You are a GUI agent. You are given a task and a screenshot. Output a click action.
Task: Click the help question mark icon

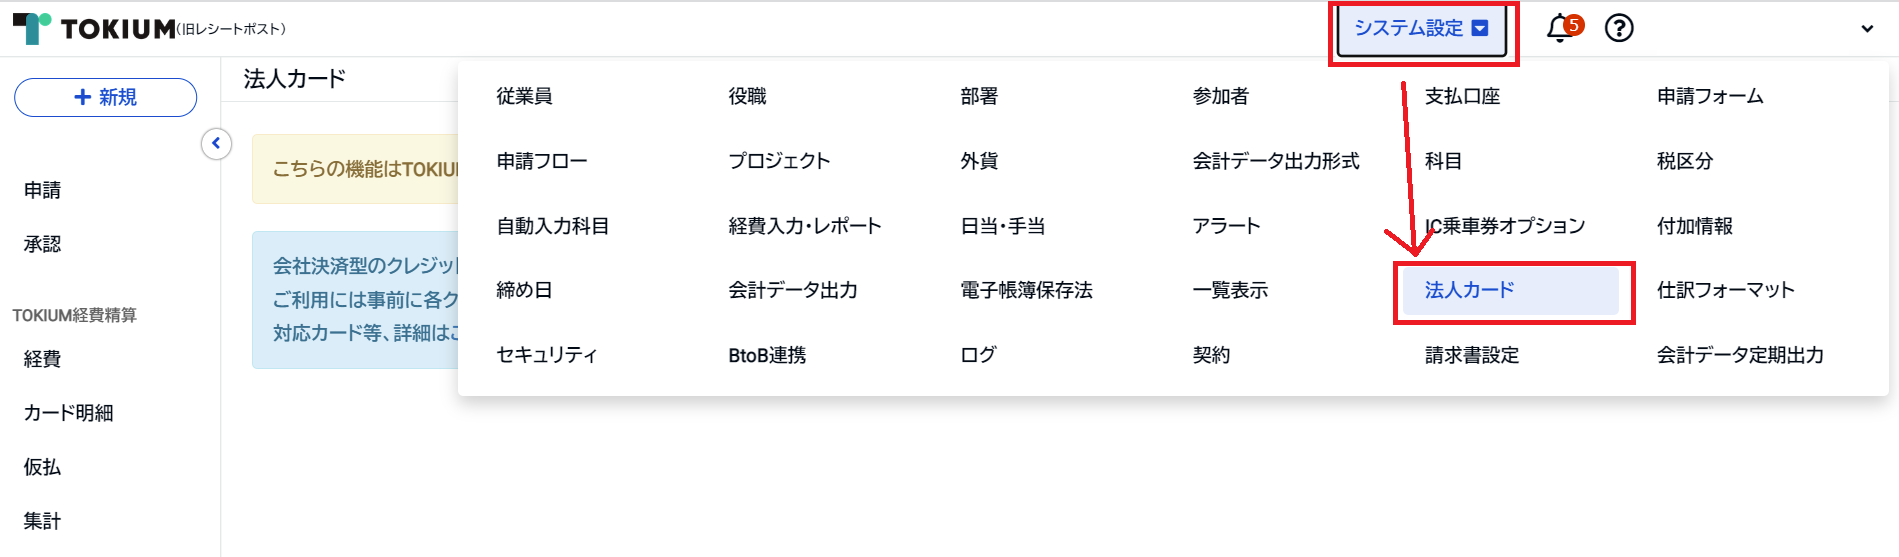[1619, 28]
